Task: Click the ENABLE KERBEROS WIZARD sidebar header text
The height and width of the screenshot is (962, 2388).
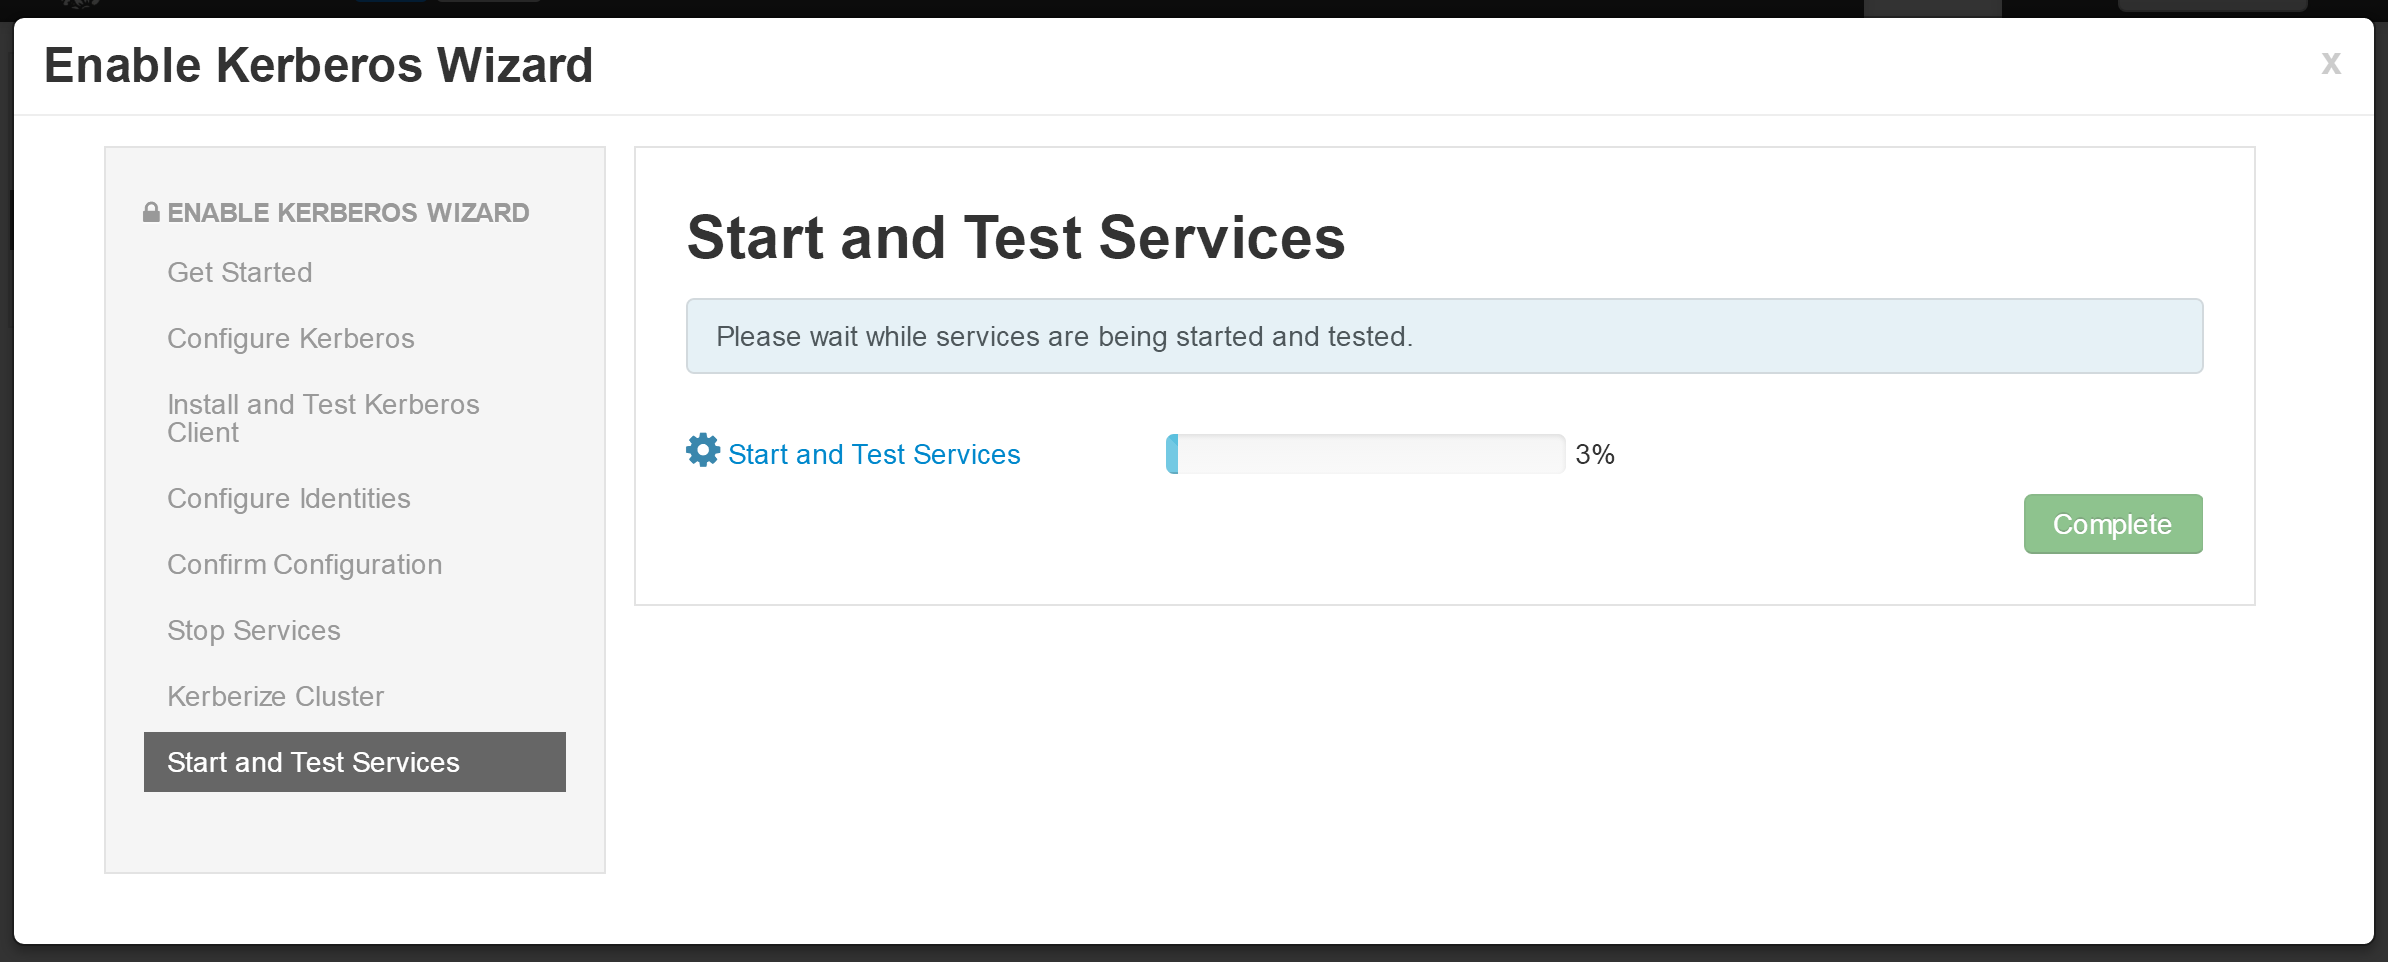Action: tap(348, 213)
